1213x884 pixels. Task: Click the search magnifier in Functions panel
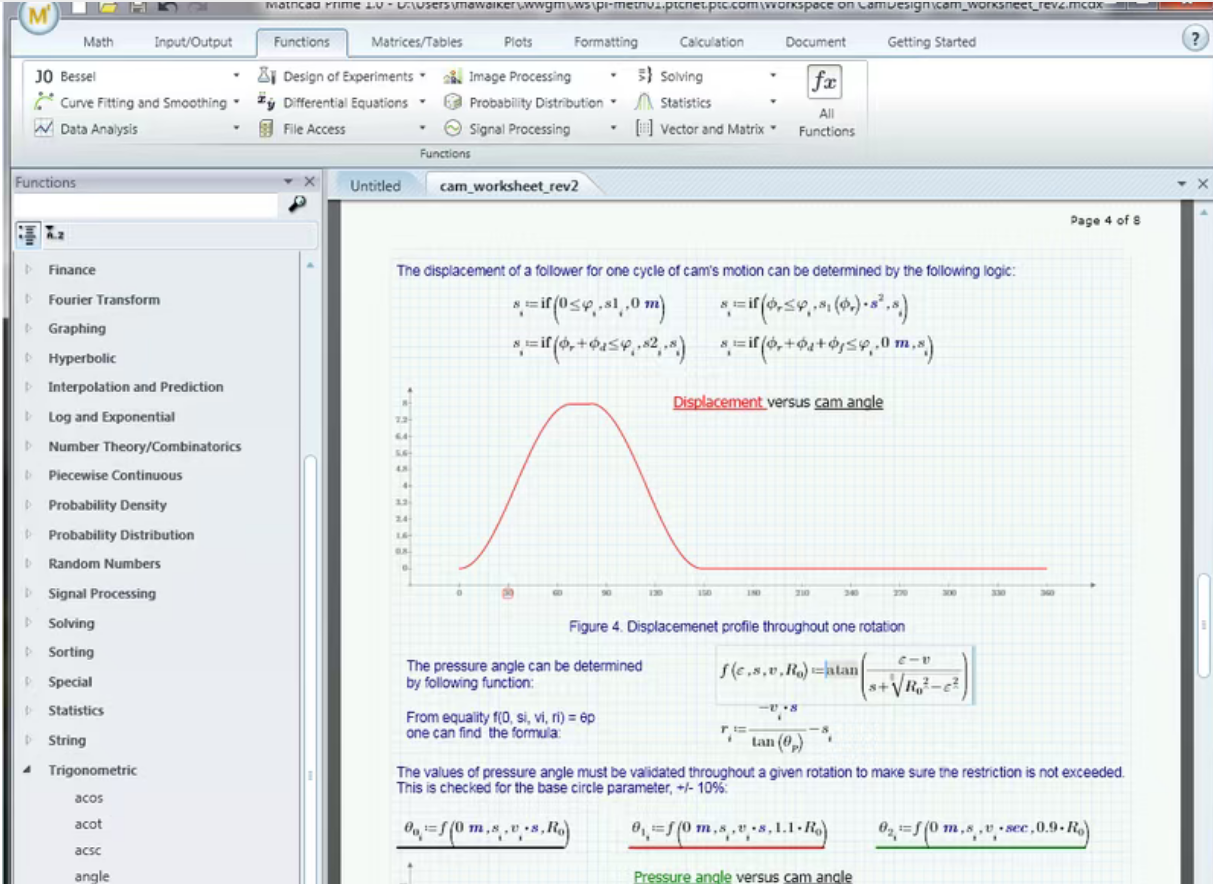pos(297,204)
